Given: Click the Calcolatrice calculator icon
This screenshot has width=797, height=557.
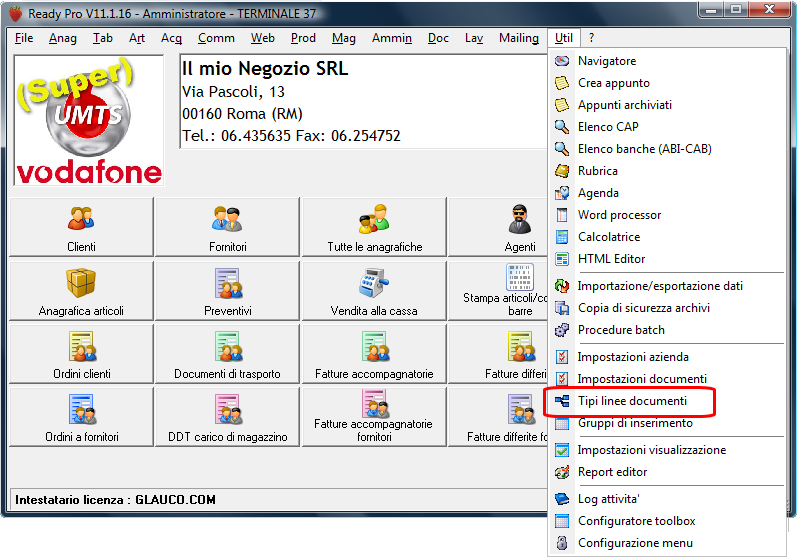Looking at the screenshot, I should (562, 237).
